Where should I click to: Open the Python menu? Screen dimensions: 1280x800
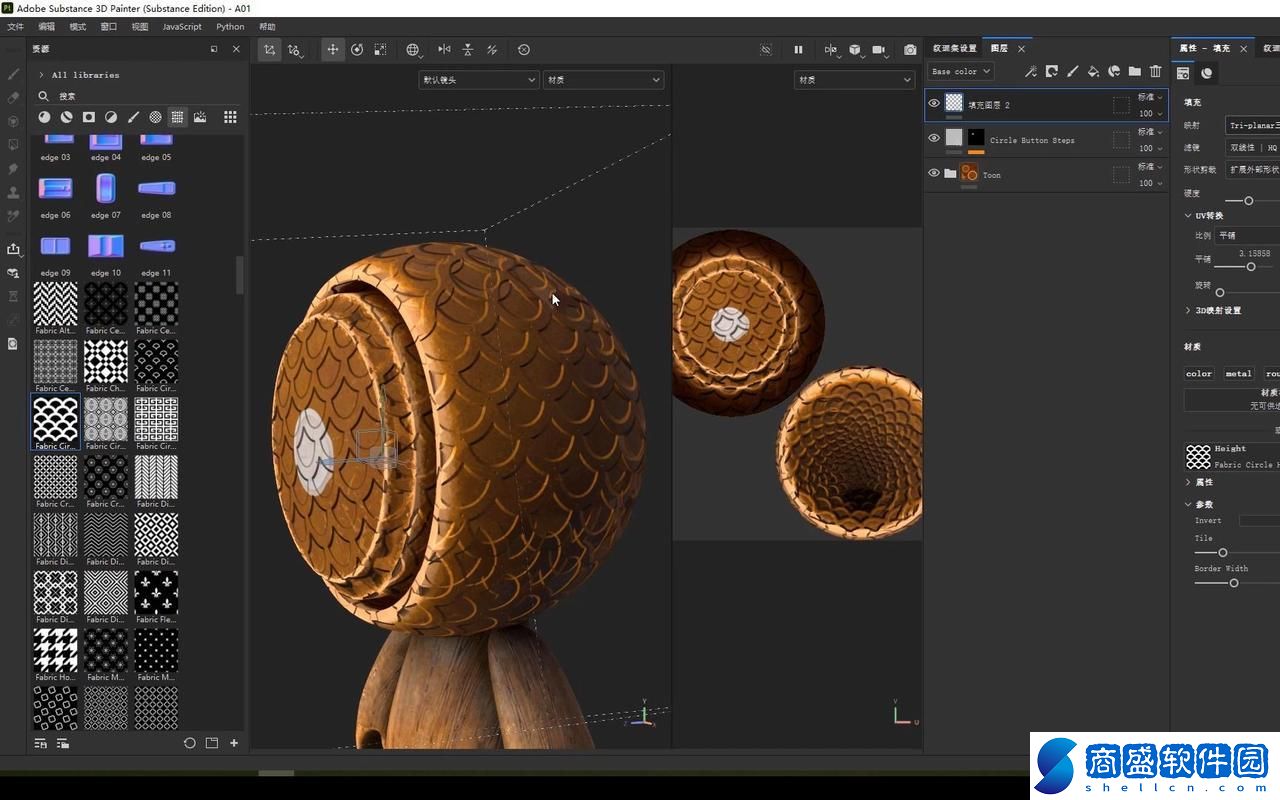(230, 27)
